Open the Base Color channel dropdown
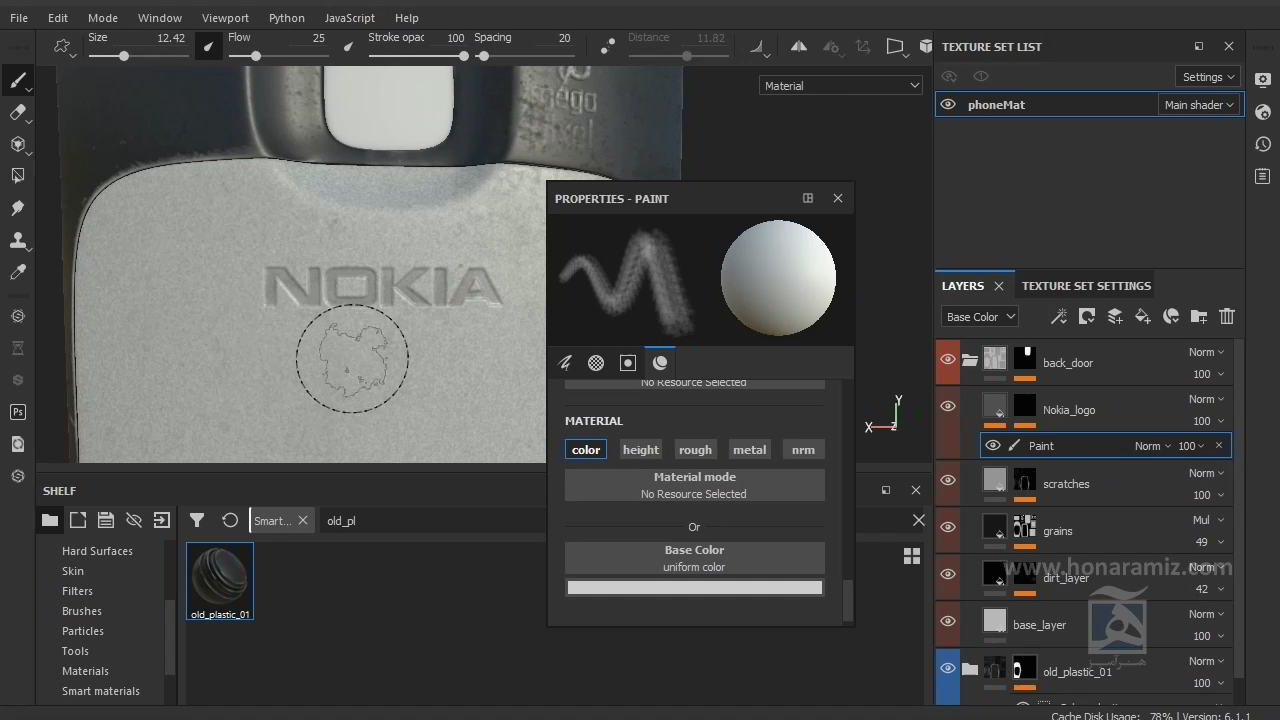Image resolution: width=1280 pixels, height=720 pixels. coord(980,317)
